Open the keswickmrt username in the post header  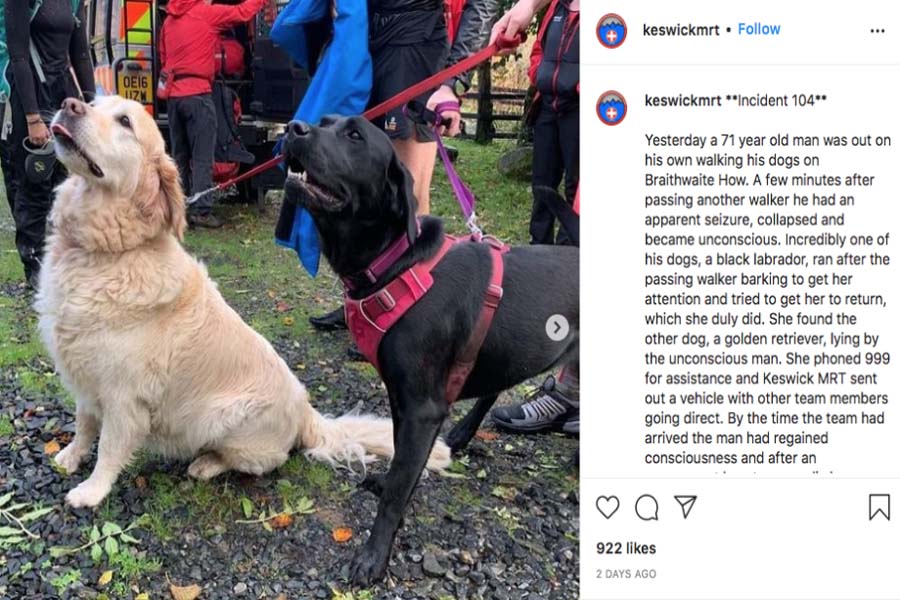[681, 30]
